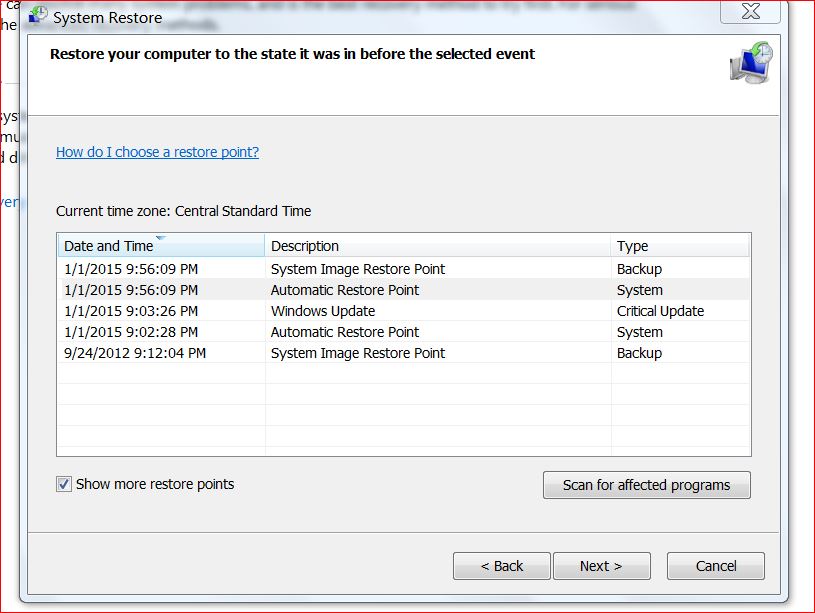815x613 pixels.
Task: Go Back to previous step
Action: point(501,566)
